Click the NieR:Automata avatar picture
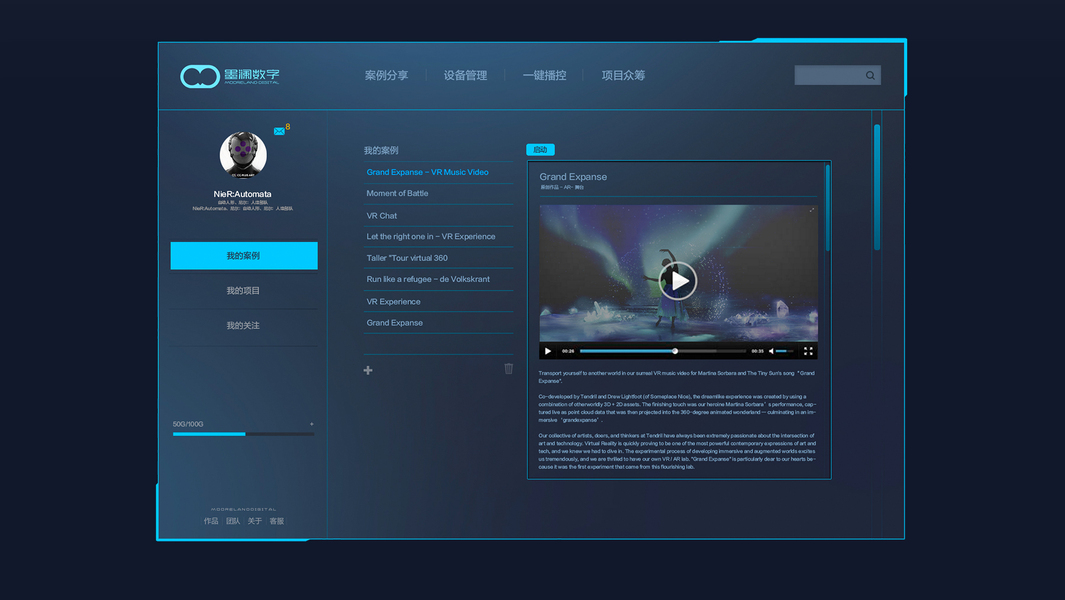This screenshot has height=600, width=1065. pos(243,155)
